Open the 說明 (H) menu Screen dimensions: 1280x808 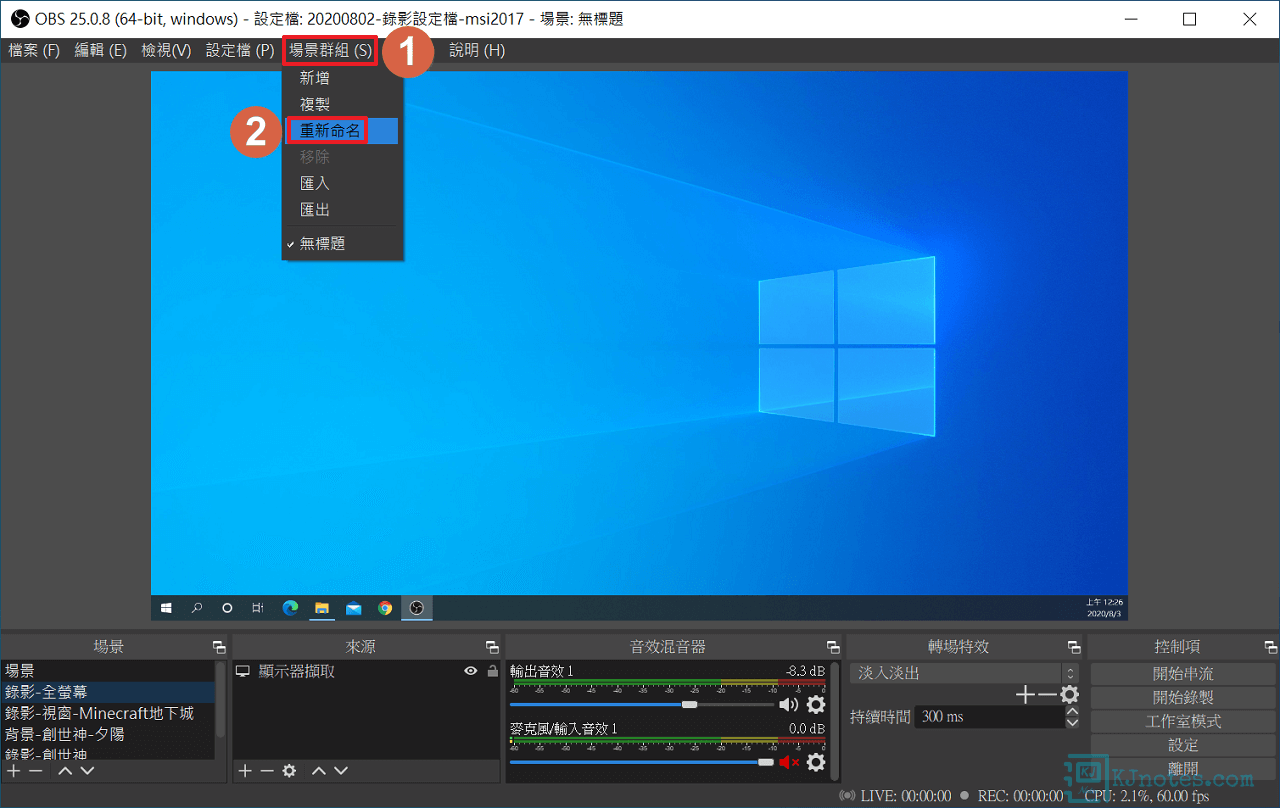(x=477, y=50)
